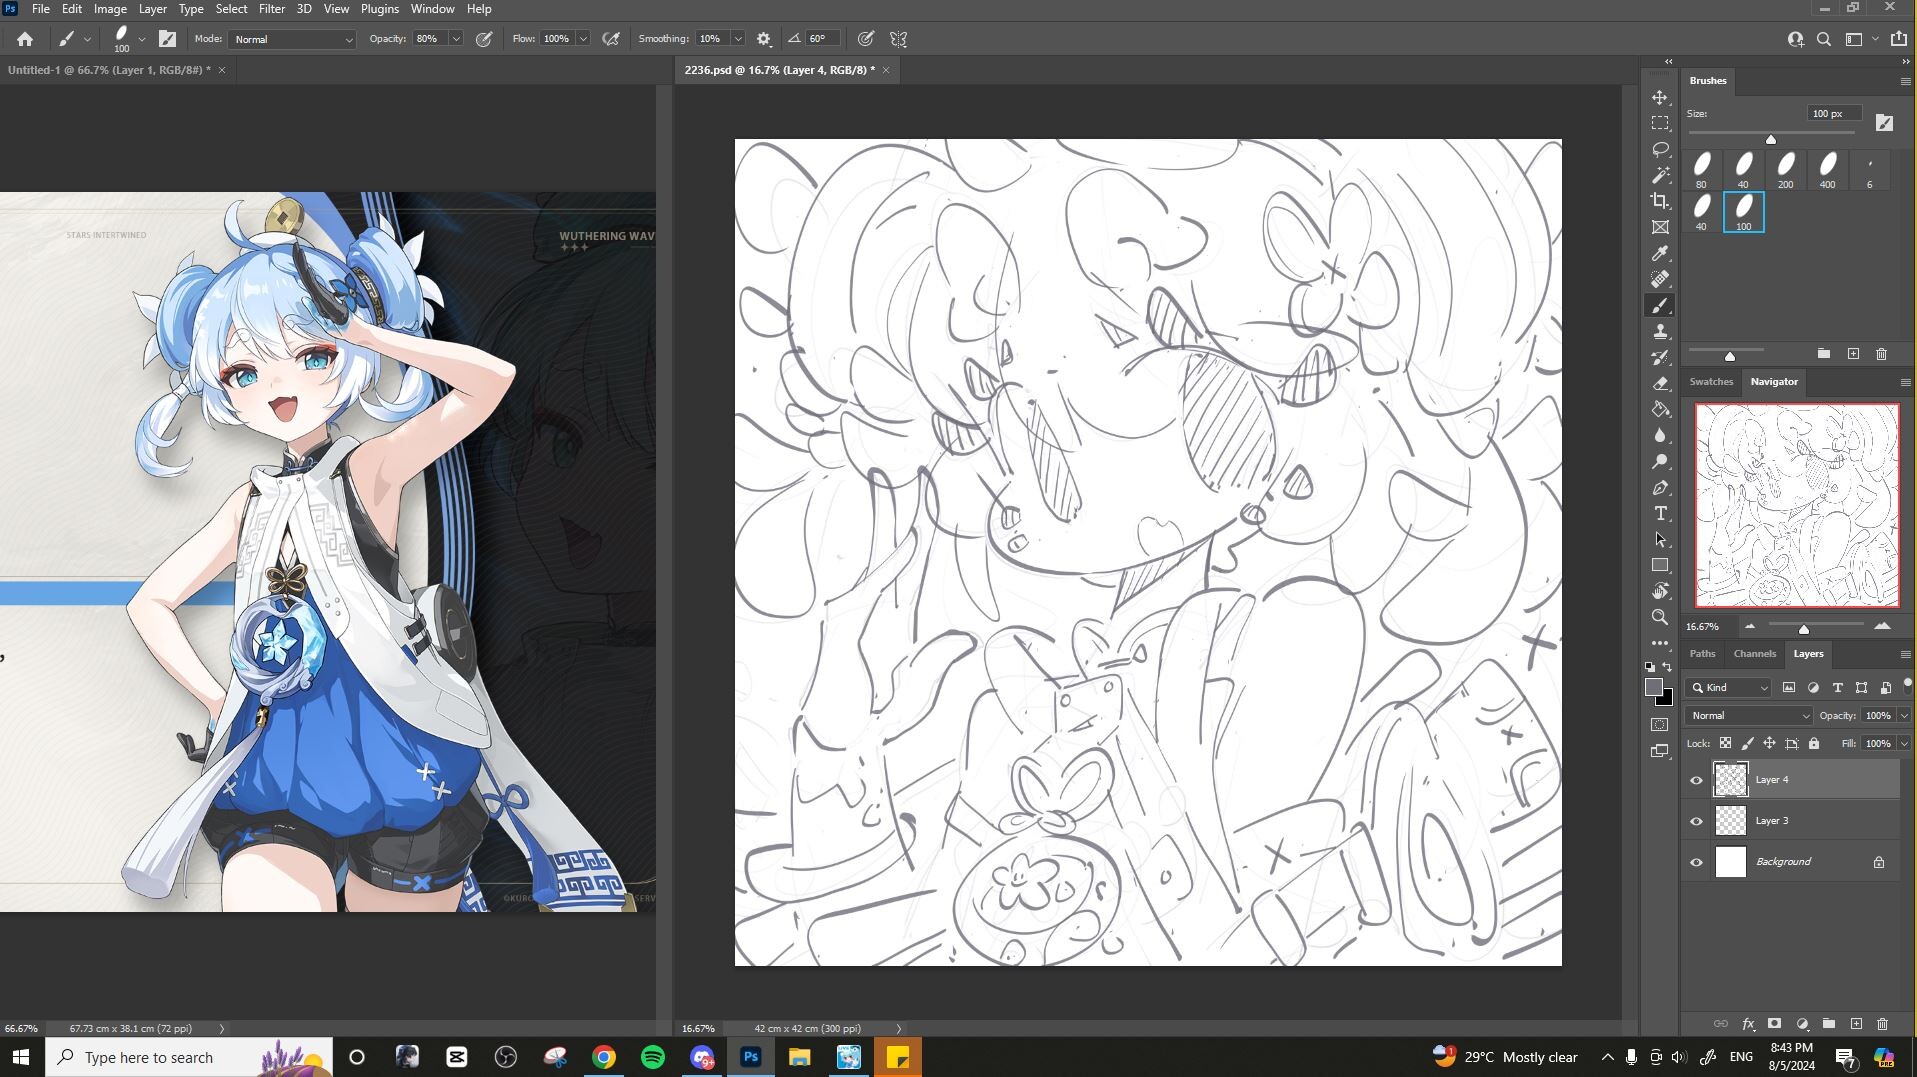This screenshot has width=1917, height=1077.
Task: Create a new layer from Layers panel
Action: pos(1856,1024)
